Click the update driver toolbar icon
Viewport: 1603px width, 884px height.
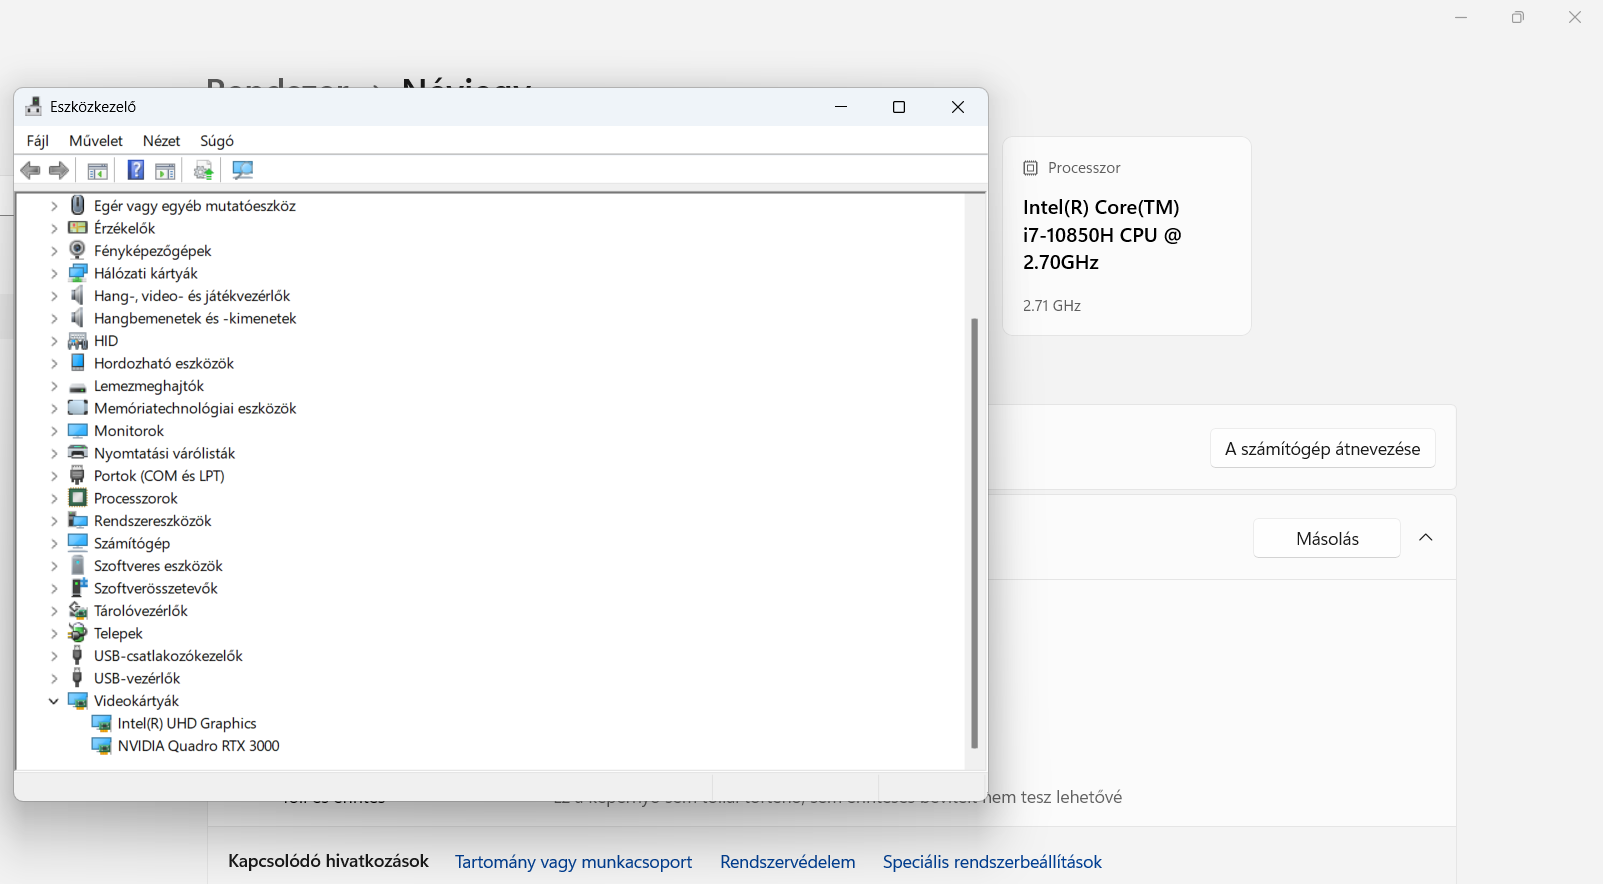tap(204, 171)
